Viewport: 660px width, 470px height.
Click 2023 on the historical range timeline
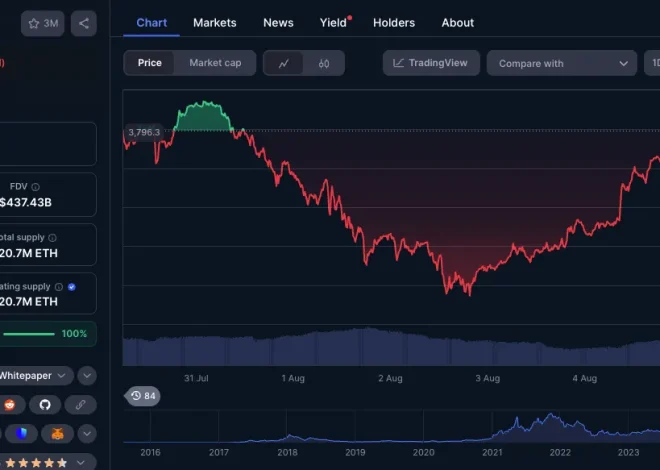[628, 452]
